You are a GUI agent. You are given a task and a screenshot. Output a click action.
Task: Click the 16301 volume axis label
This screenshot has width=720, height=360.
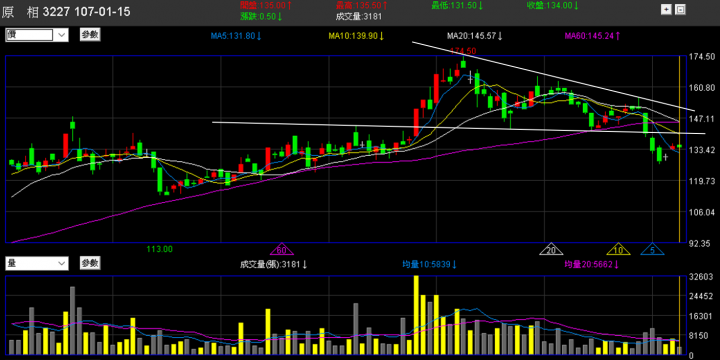[700, 316]
